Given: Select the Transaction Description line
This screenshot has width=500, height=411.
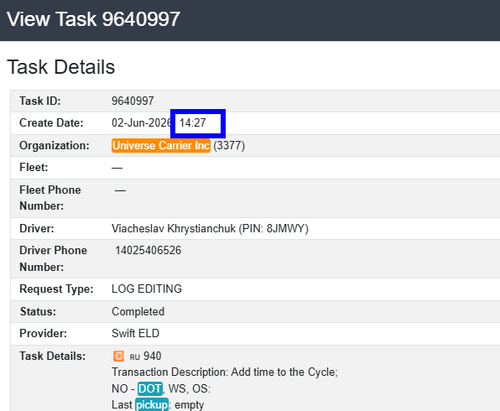Looking at the screenshot, I should point(225,372).
